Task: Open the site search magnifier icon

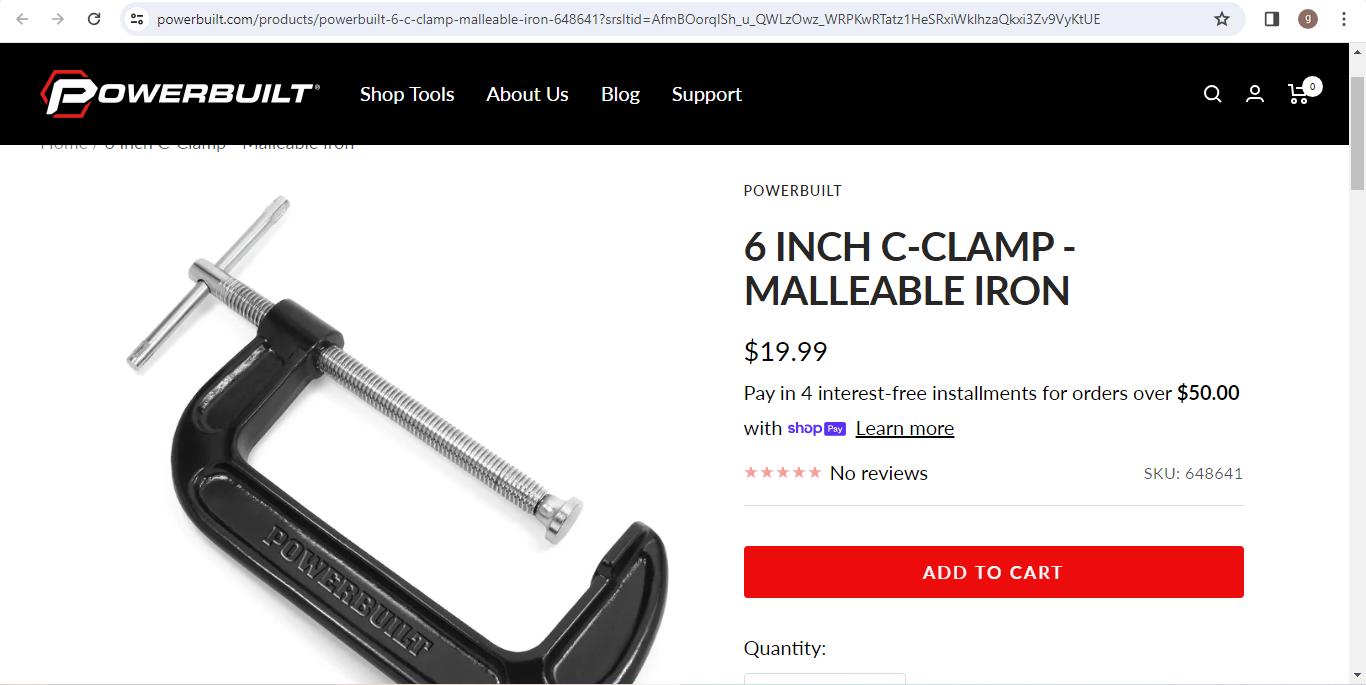Action: tap(1212, 94)
